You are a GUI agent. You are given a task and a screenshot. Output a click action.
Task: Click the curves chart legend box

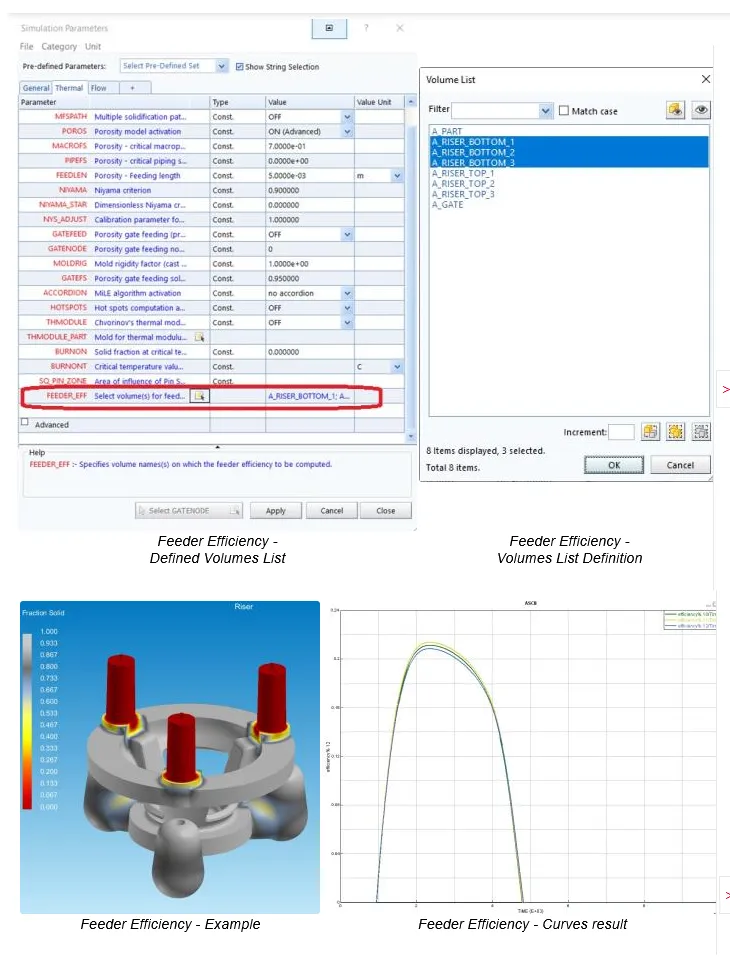coord(690,620)
